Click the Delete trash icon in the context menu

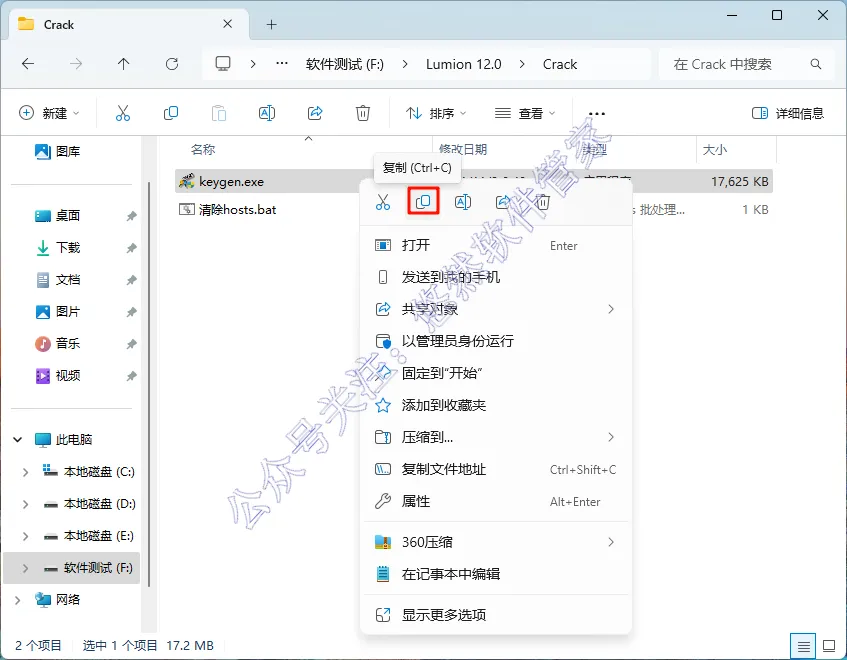(543, 202)
